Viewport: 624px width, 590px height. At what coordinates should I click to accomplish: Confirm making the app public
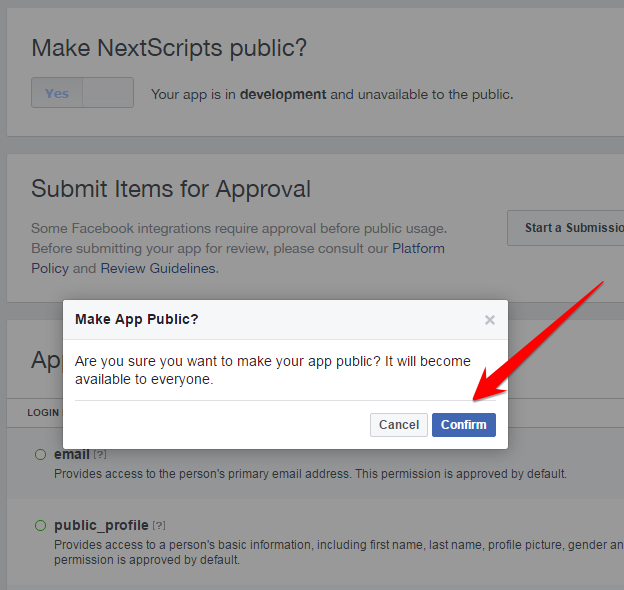point(464,424)
